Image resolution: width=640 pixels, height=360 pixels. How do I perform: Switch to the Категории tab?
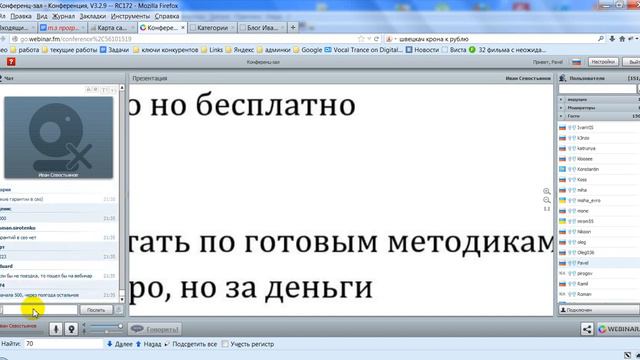[212, 28]
